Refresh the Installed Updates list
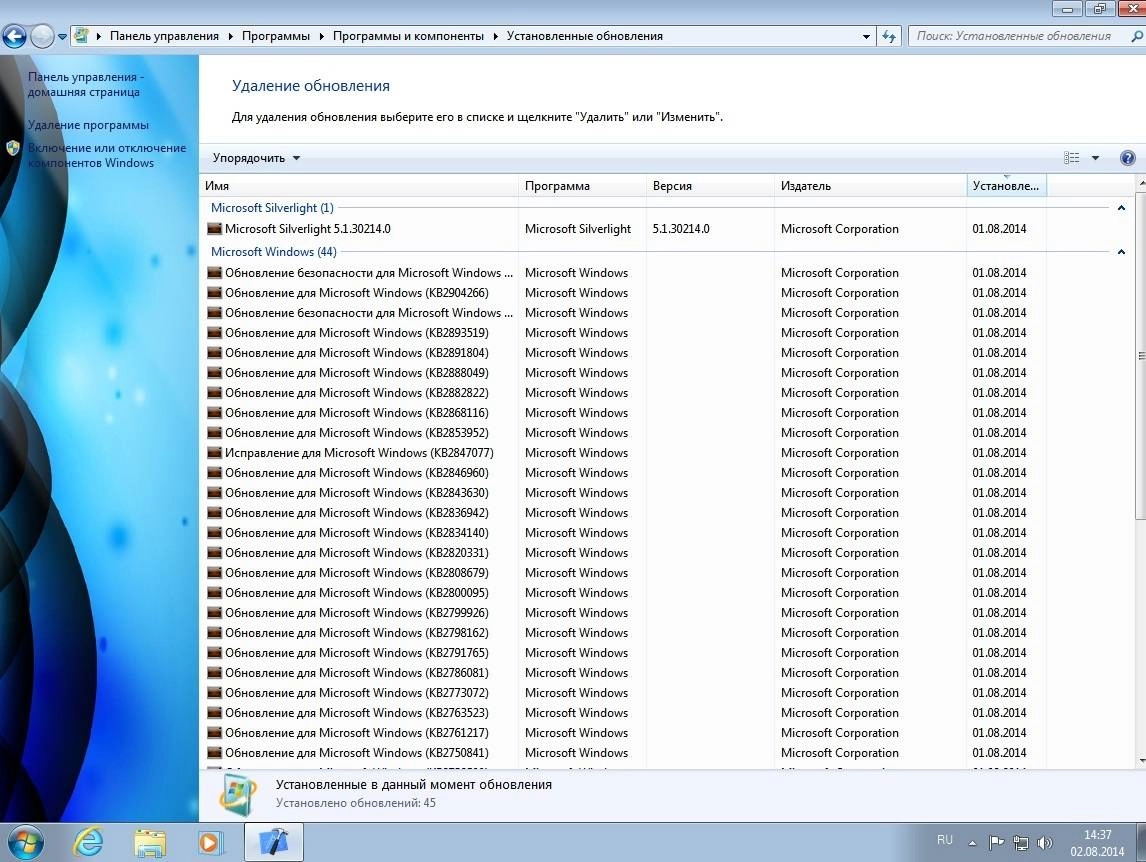Viewport: 1146px width, 862px height. [888, 37]
